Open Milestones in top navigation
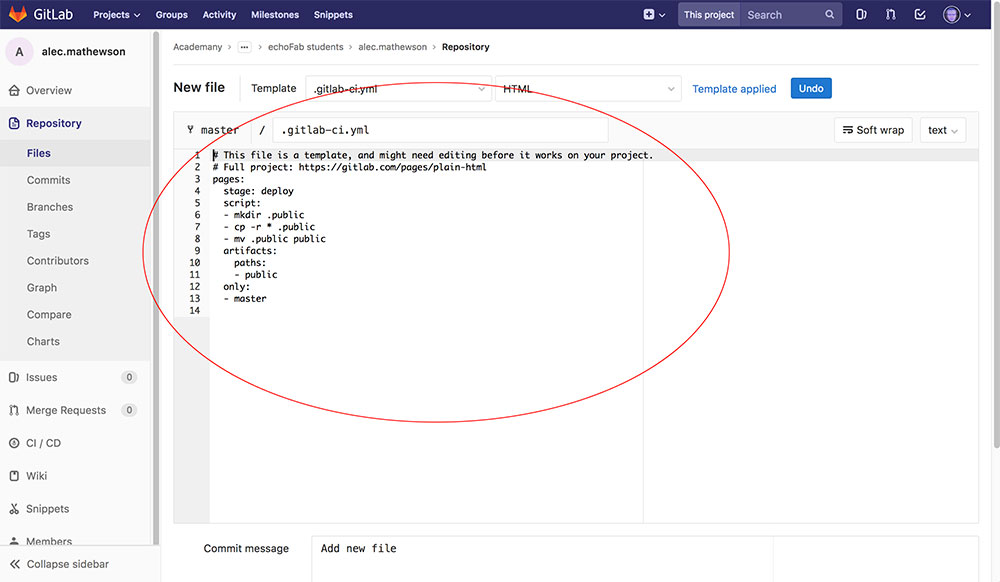Screen dimensions: 1000x582 275,15
